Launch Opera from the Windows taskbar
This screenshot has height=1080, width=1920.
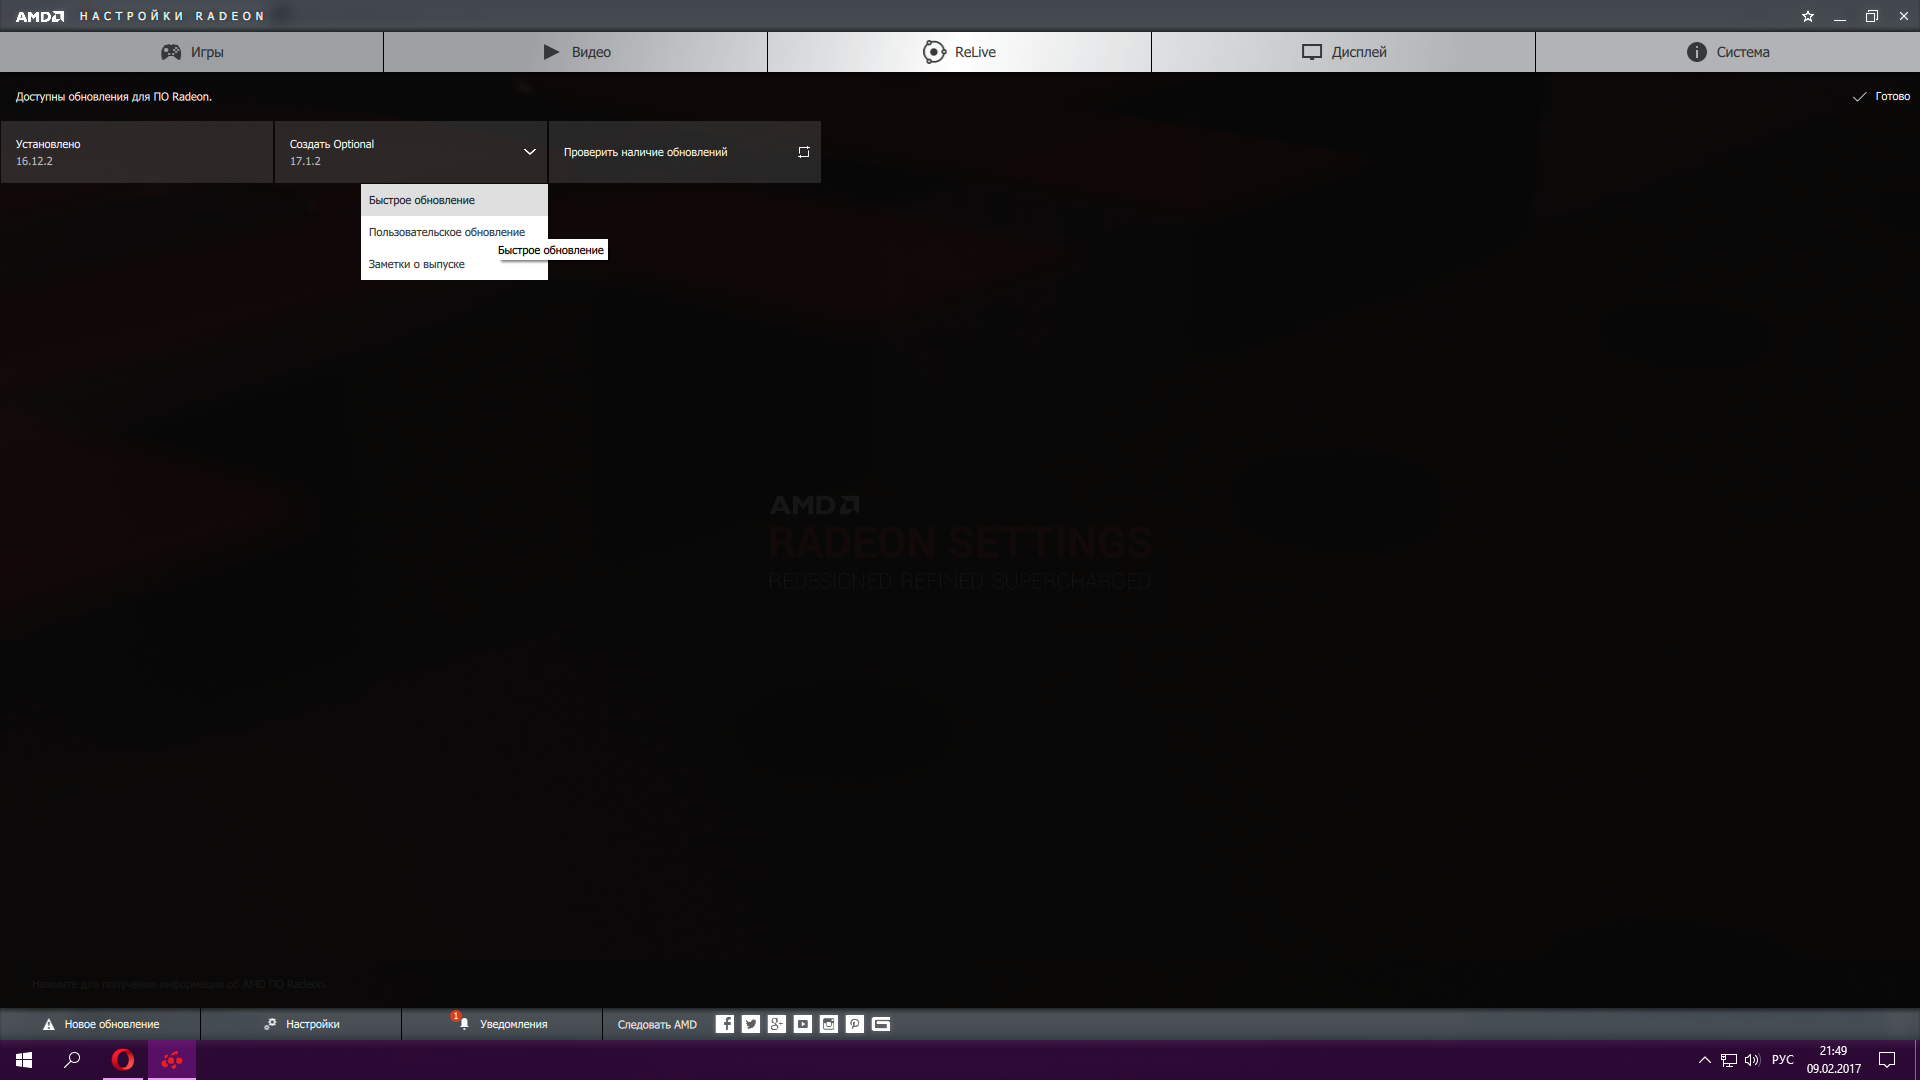(x=123, y=1060)
